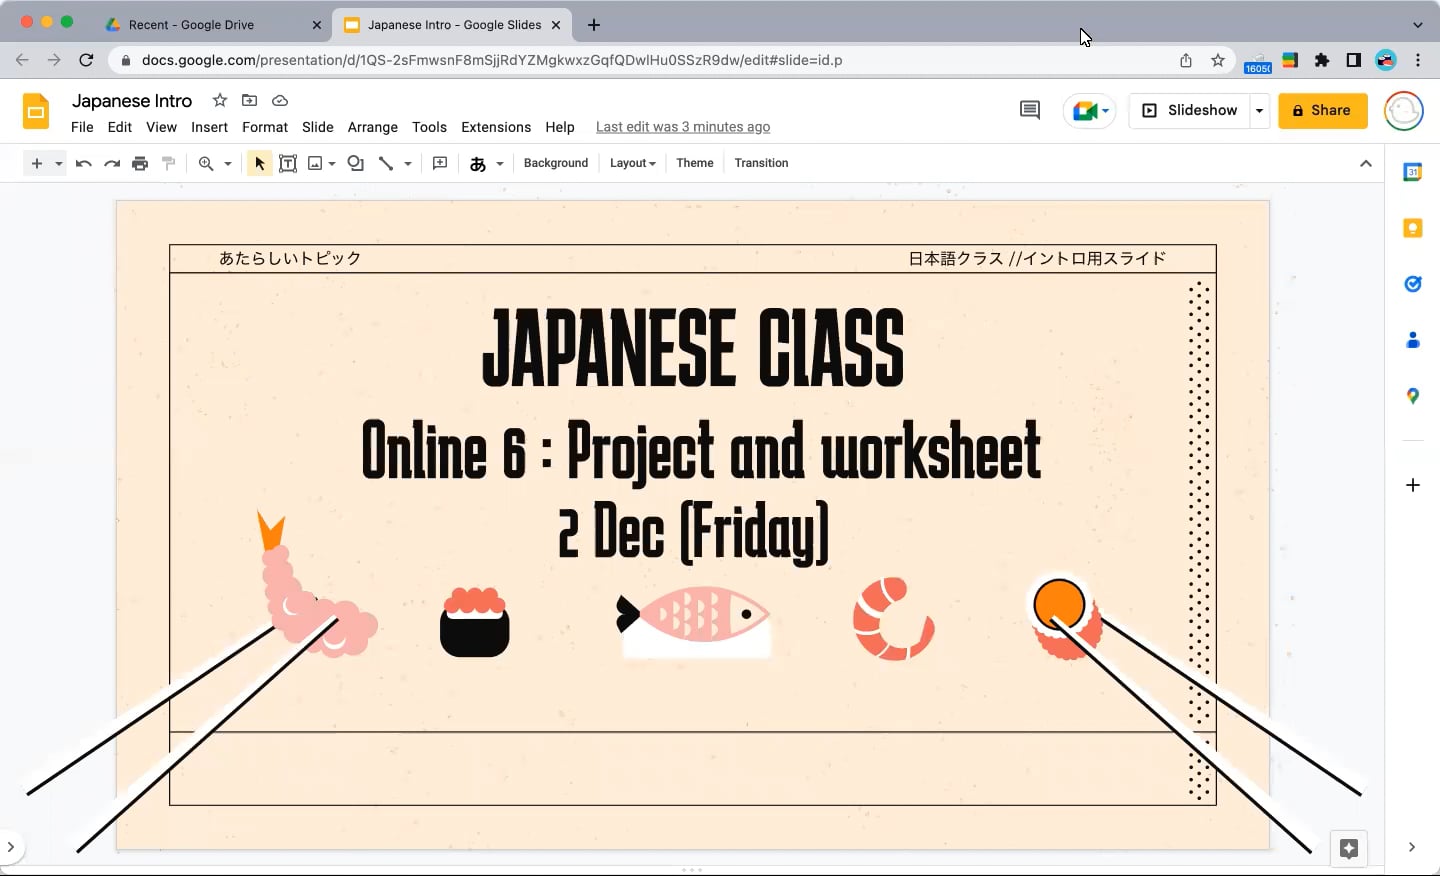Star the Japanese Intro presentation
Viewport: 1440px width, 876px height.
[x=220, y=100]
